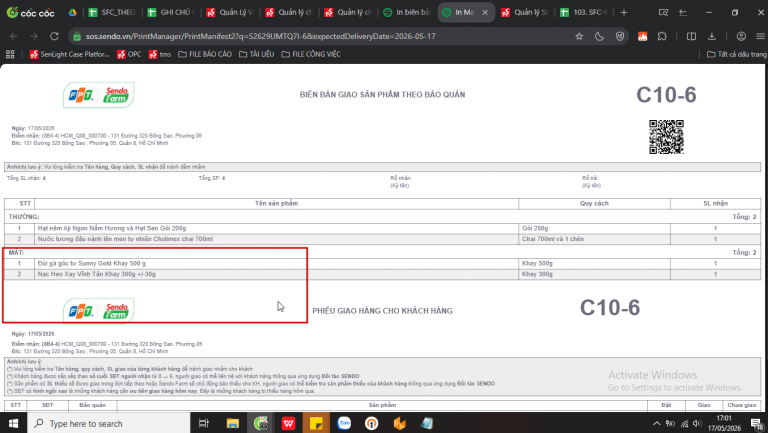Image resolution: width=768 pixels, height=433 pixels.
Task: Switch to the Quản Lý V tab
Action: (x=230, y=13)
